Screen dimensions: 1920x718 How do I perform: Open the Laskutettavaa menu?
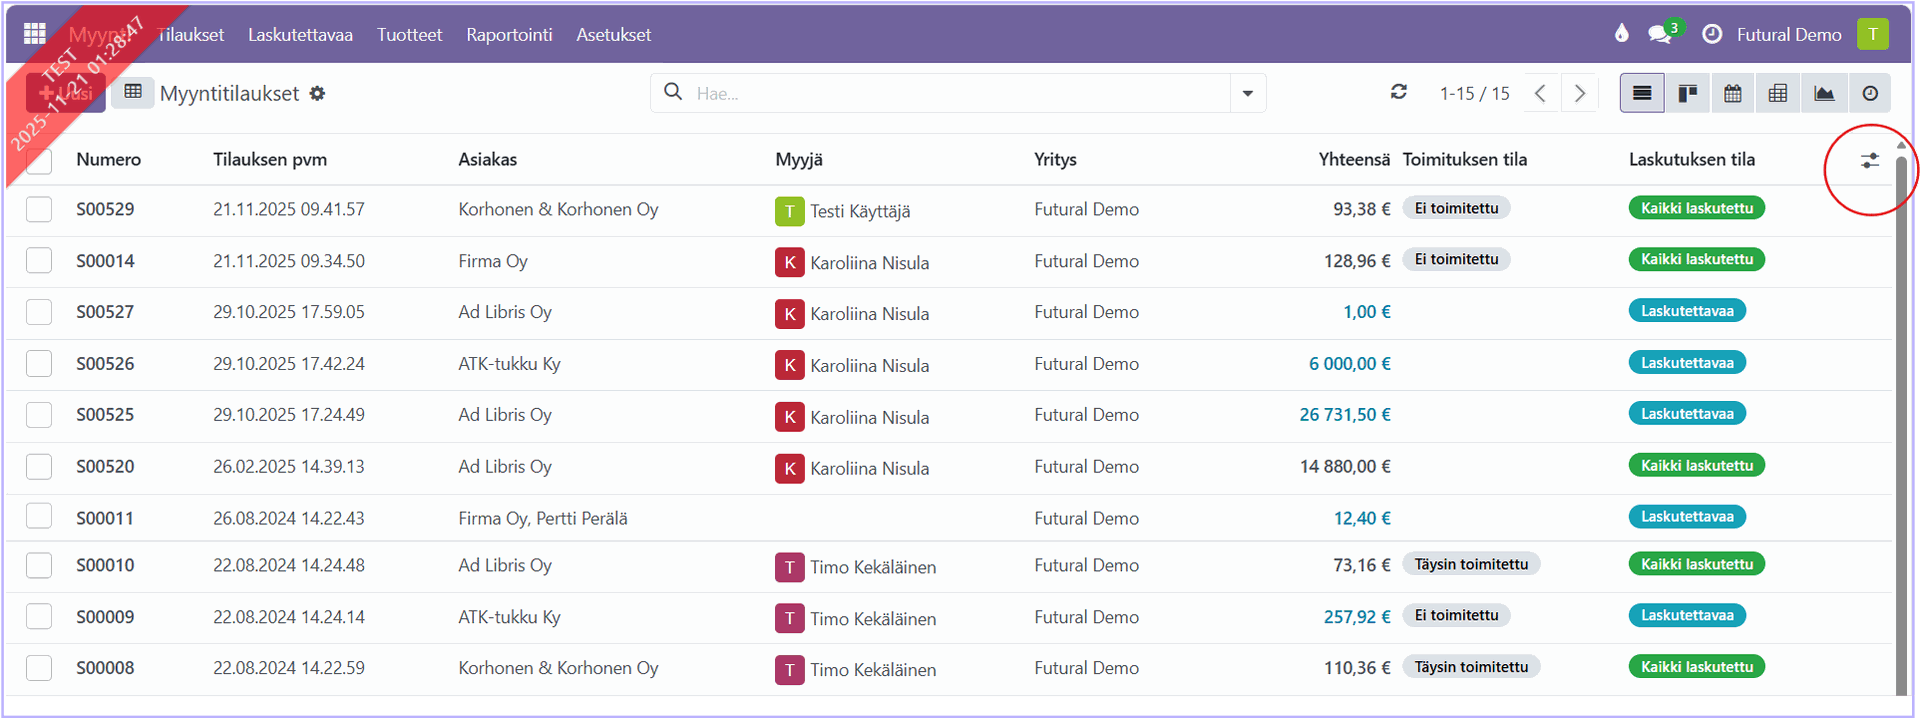[300, 34]
